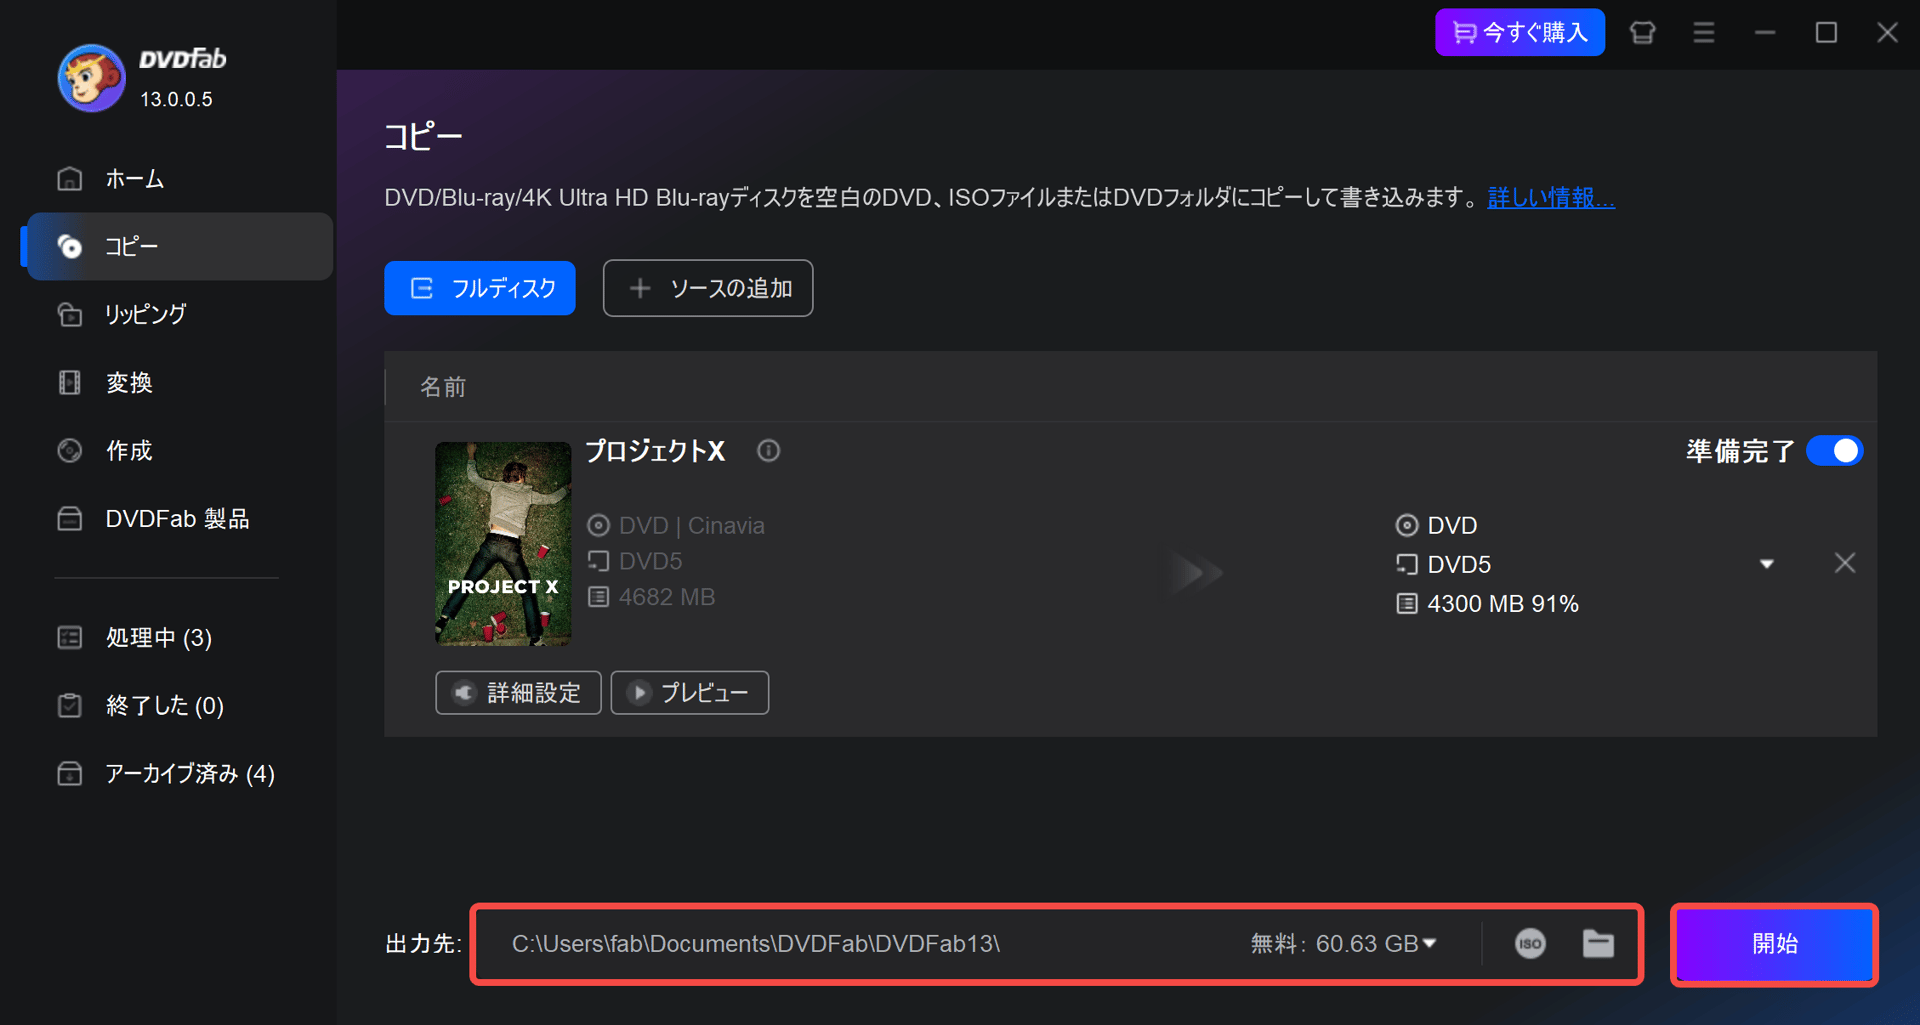Click the source DVD5 label
Image resolution: width=1920 pixels, height=1025 pixels.
[x=650, y=561]
